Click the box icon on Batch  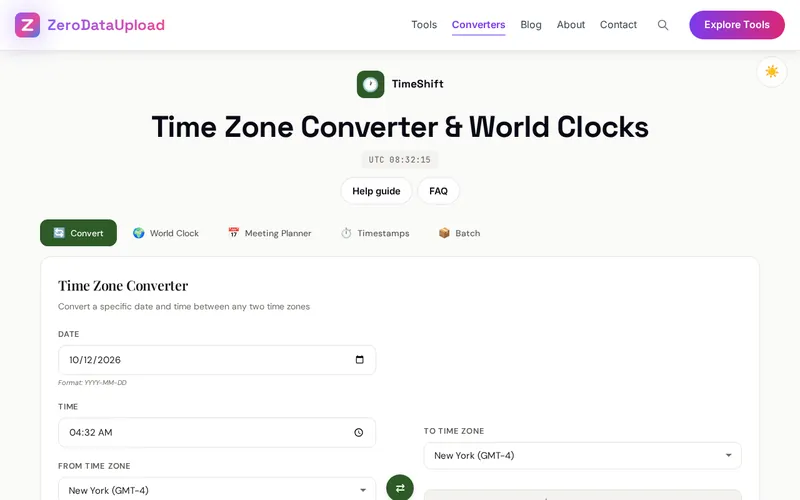(x=444, y=233)
